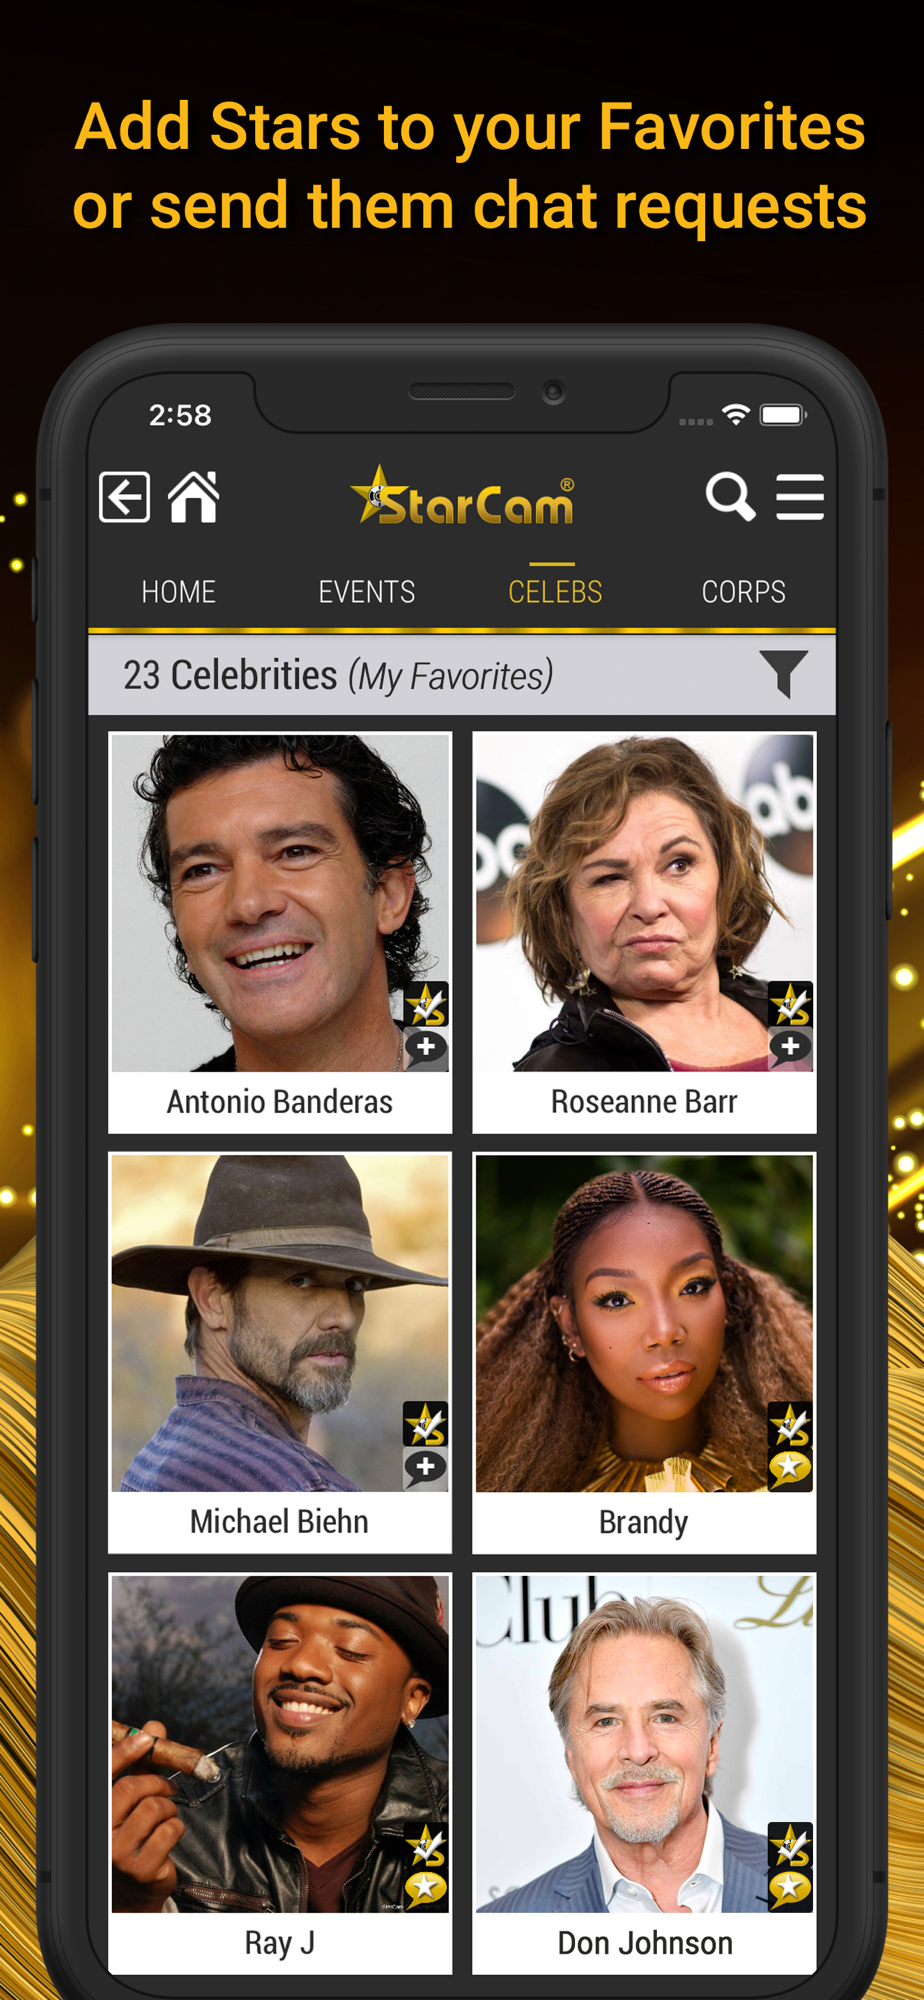Switch to the EVENTS tab
Image resolution: width=924 pixels, height=2000 pixels.
(367, 592)
